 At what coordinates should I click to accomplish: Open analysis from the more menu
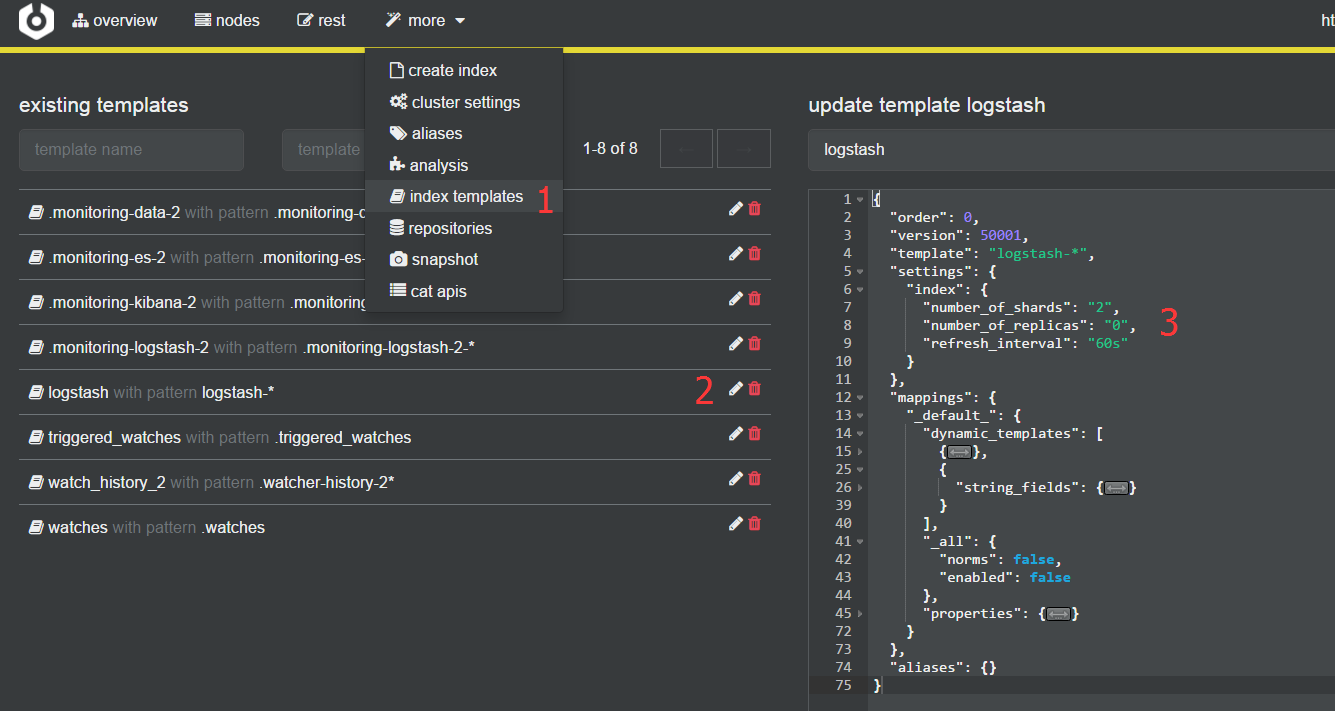point(464,165)
